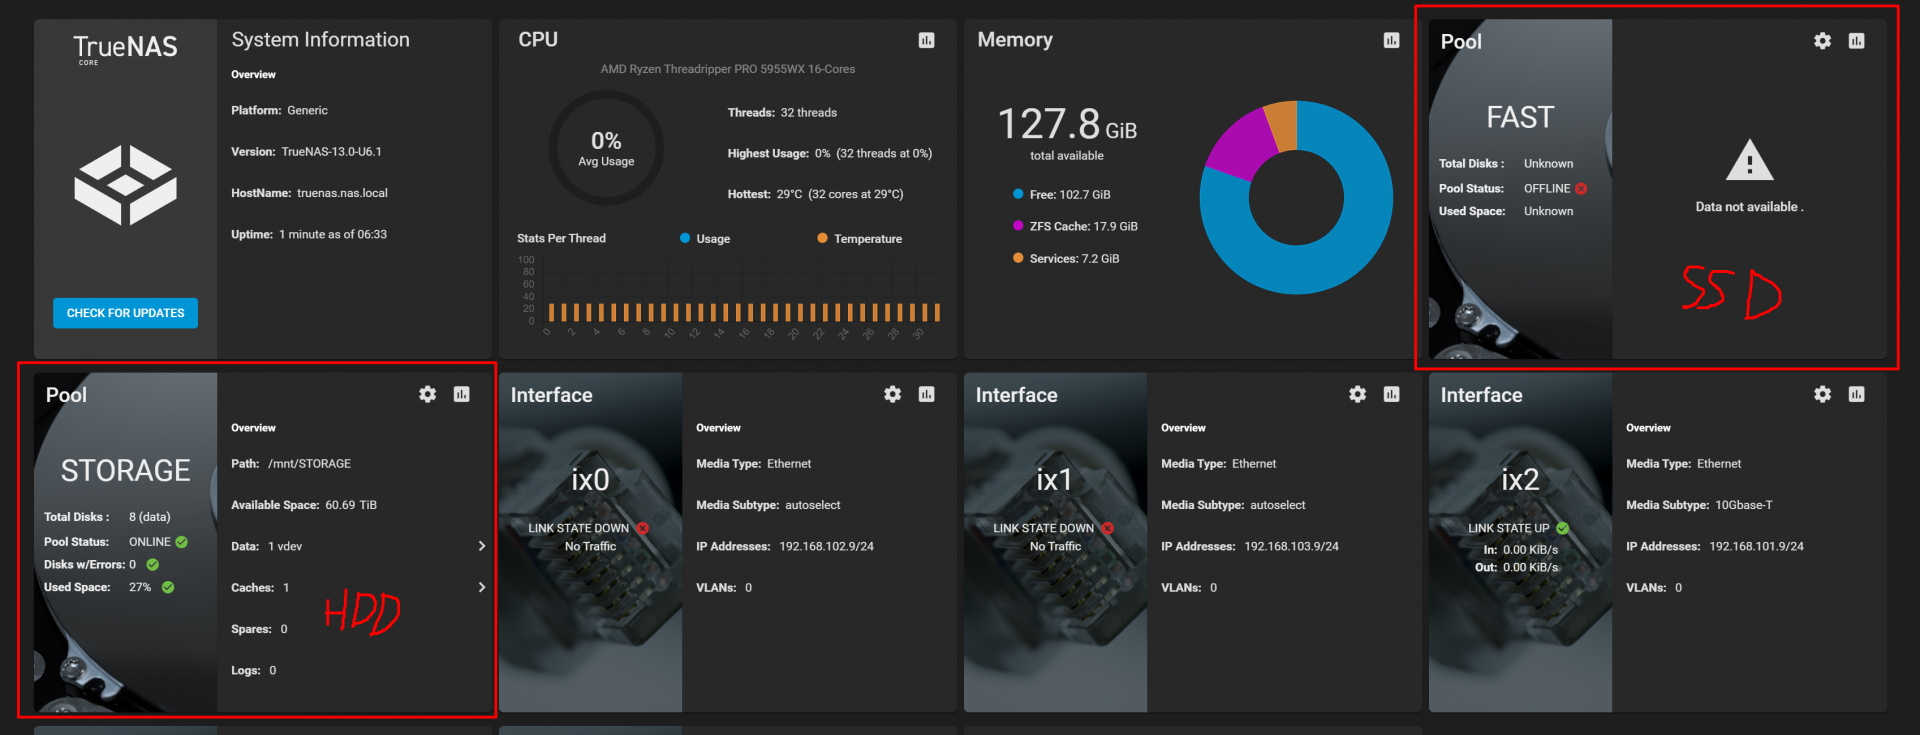1920x735 pixels.
Task: Click ix0 LINK STATE DOWN error icon
Action: 642,528
